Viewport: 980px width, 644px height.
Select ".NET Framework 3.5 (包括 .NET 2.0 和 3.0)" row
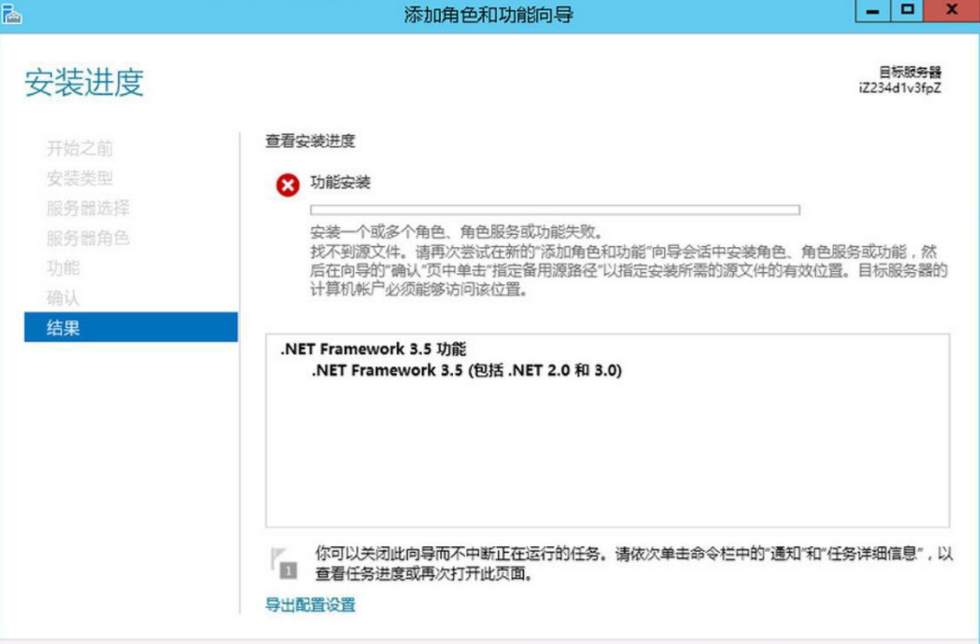(466, 370)
